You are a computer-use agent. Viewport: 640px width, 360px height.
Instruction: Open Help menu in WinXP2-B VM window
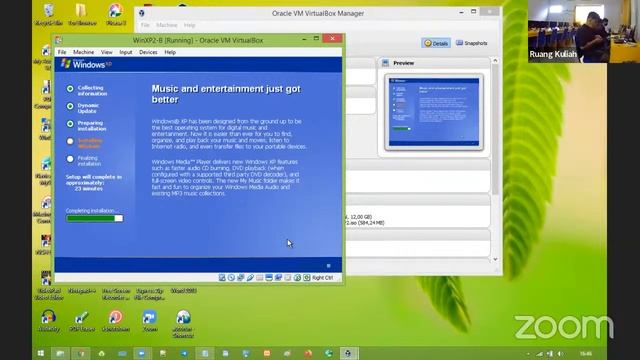coord(170,52)
